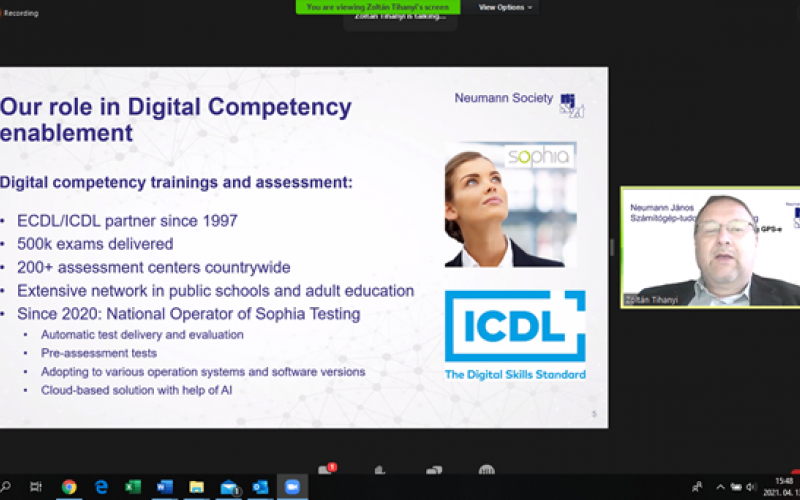Select Zoltán Tihanyi's video thumbnail
The height and width of the screenshot is (500, 800).
click(x=710, y=247)
